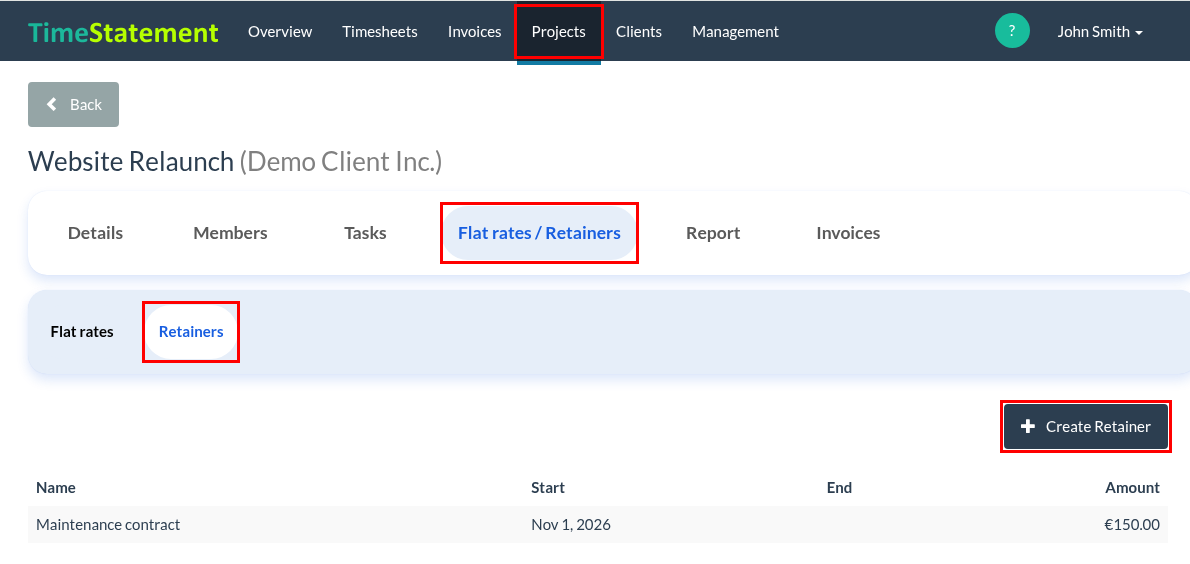Select the Flat rates sub-tab
This screenshot has width=1190, height=564.
(x=82, y=332)
